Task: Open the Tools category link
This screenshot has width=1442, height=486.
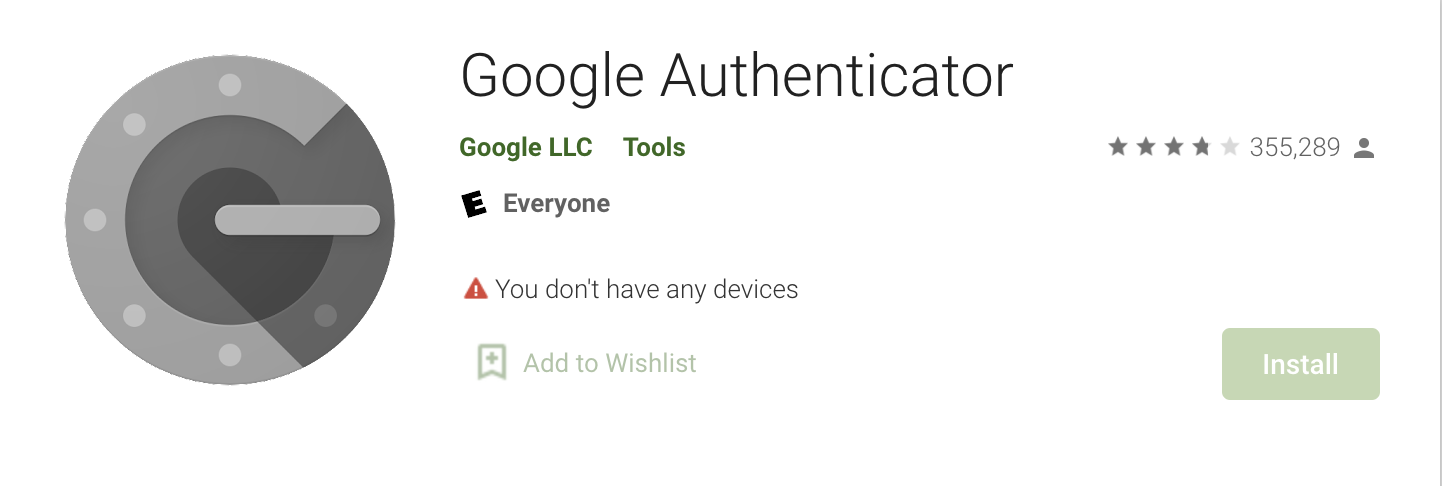Action: (654, 148)
